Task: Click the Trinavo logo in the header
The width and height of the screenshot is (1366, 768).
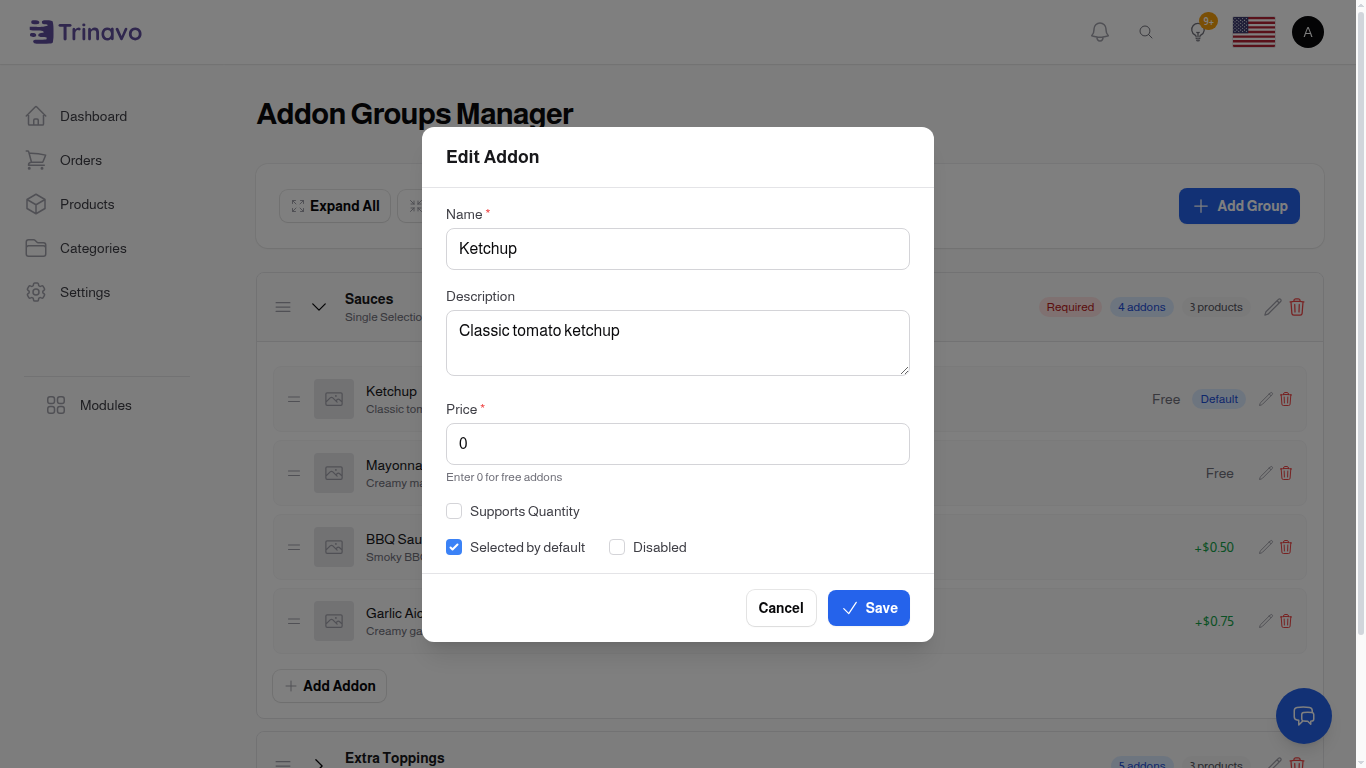Action: pos(85,31)
